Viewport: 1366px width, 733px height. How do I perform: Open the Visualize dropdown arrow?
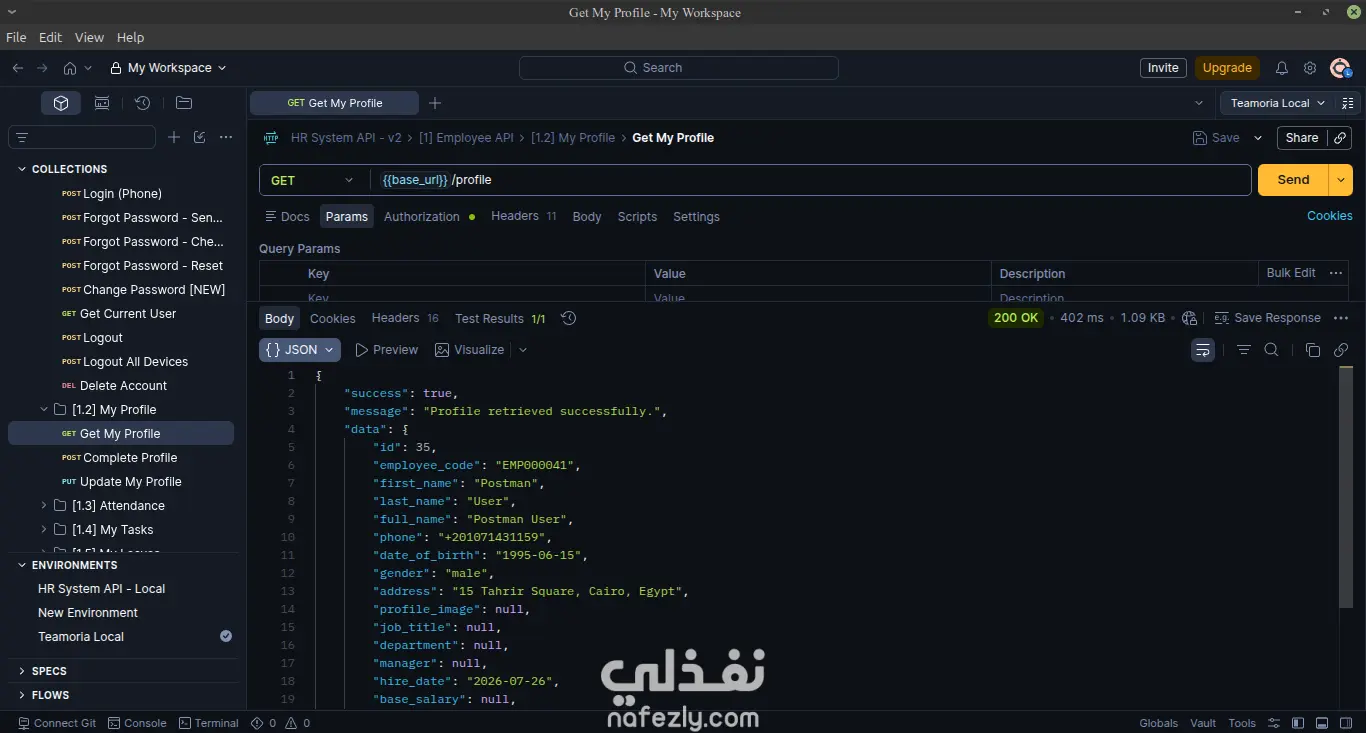click(x=523, y=350)
